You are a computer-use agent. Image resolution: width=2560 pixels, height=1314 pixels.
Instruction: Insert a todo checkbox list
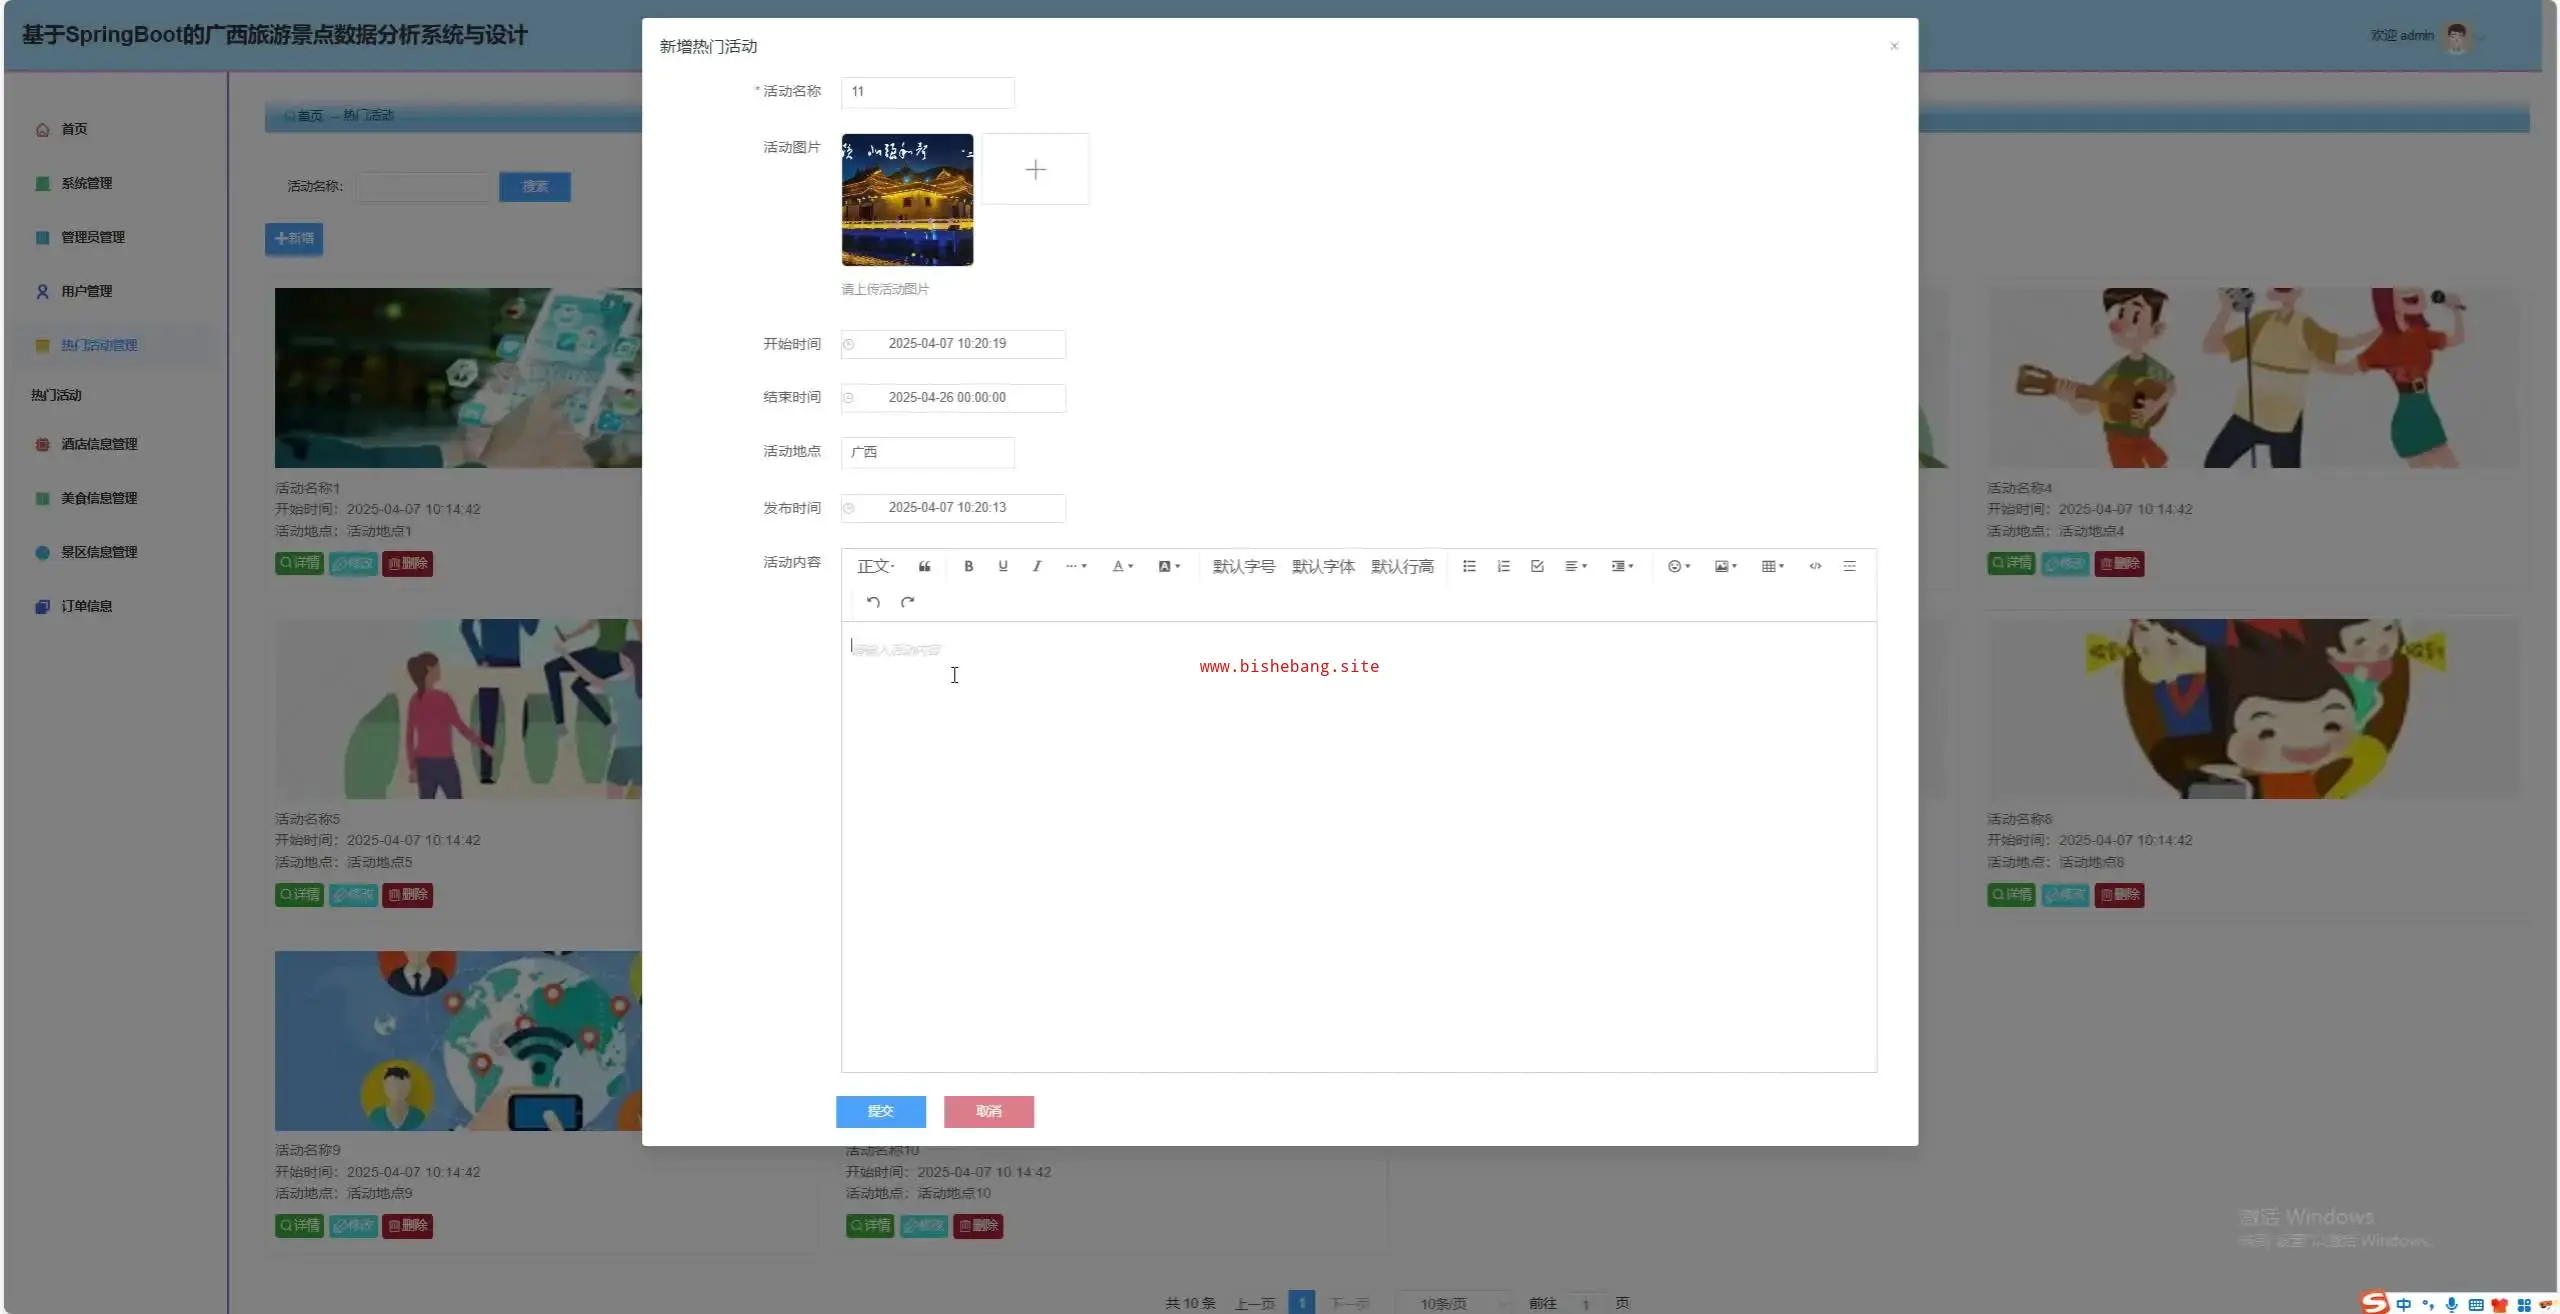click(x=1537, y=566)
